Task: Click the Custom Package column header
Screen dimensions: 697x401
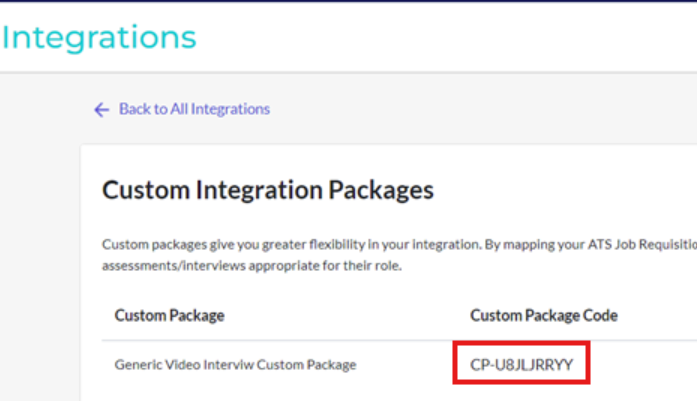Action: tap(169, 315)
